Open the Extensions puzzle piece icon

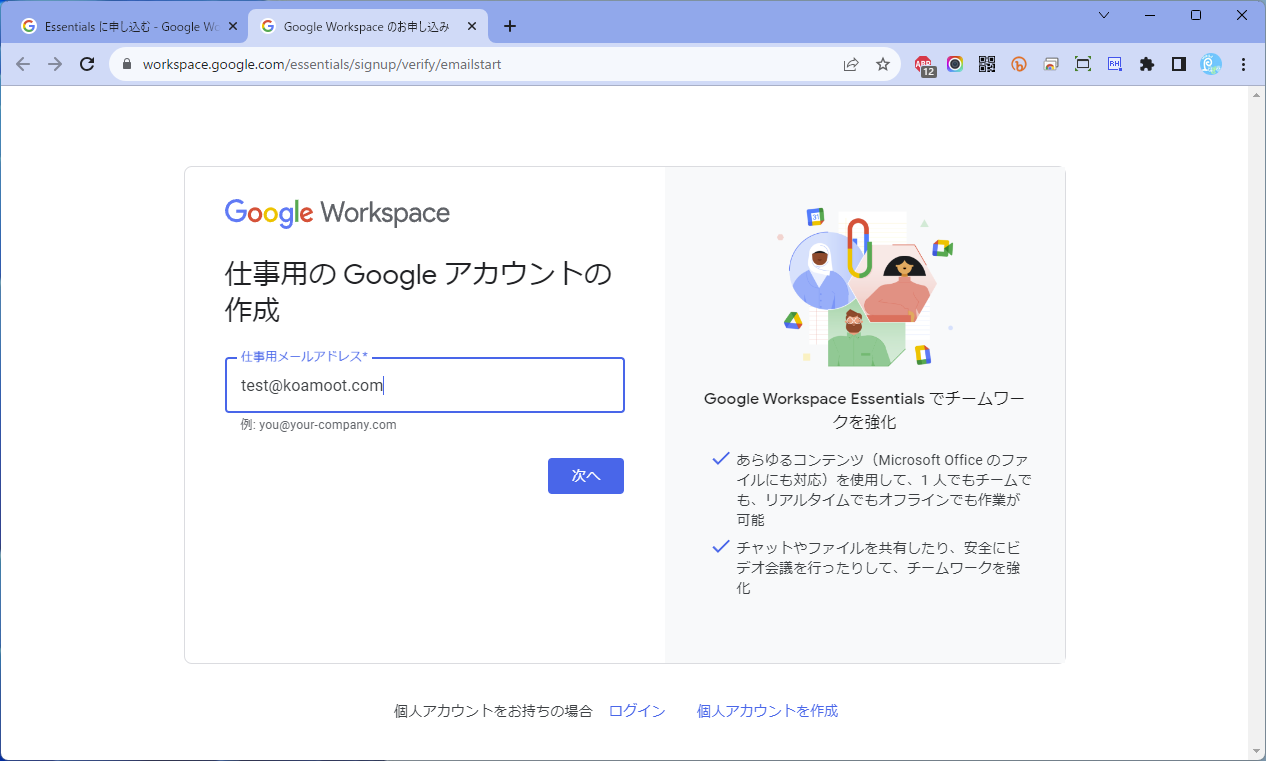click(1146, 63)
